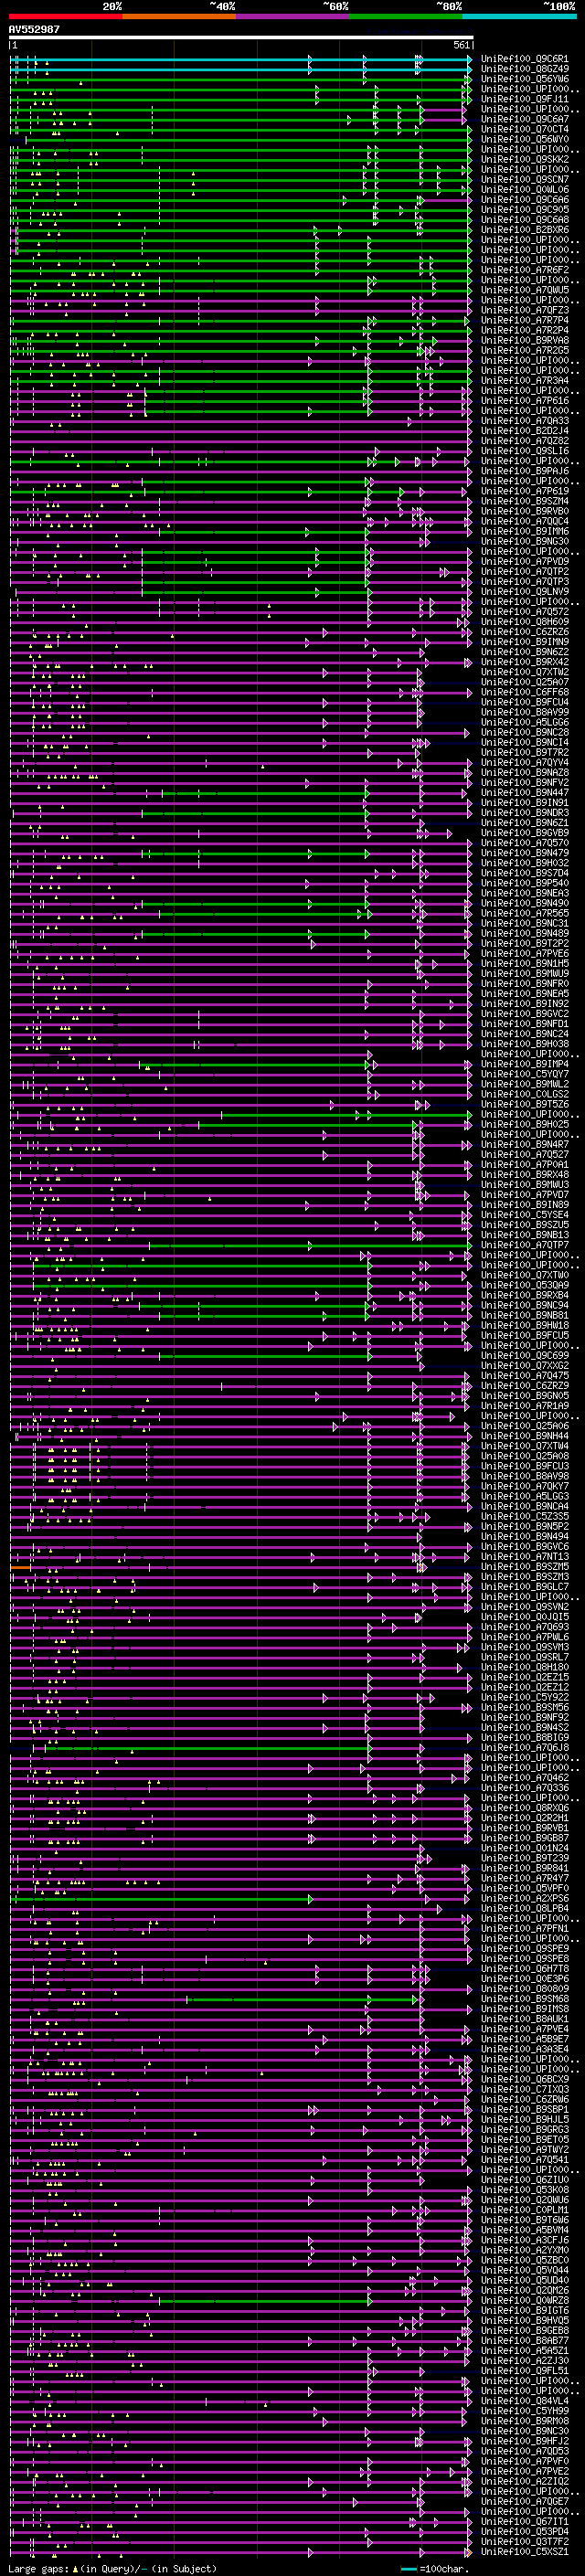Select the UniRef100_Q9SVN2 label
The image size is (585, 2576).
click(525, 1607)
